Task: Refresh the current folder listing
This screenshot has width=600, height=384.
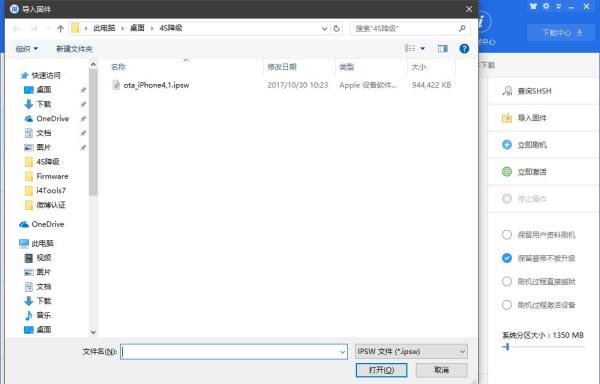Action: click(x=336, y=28)
